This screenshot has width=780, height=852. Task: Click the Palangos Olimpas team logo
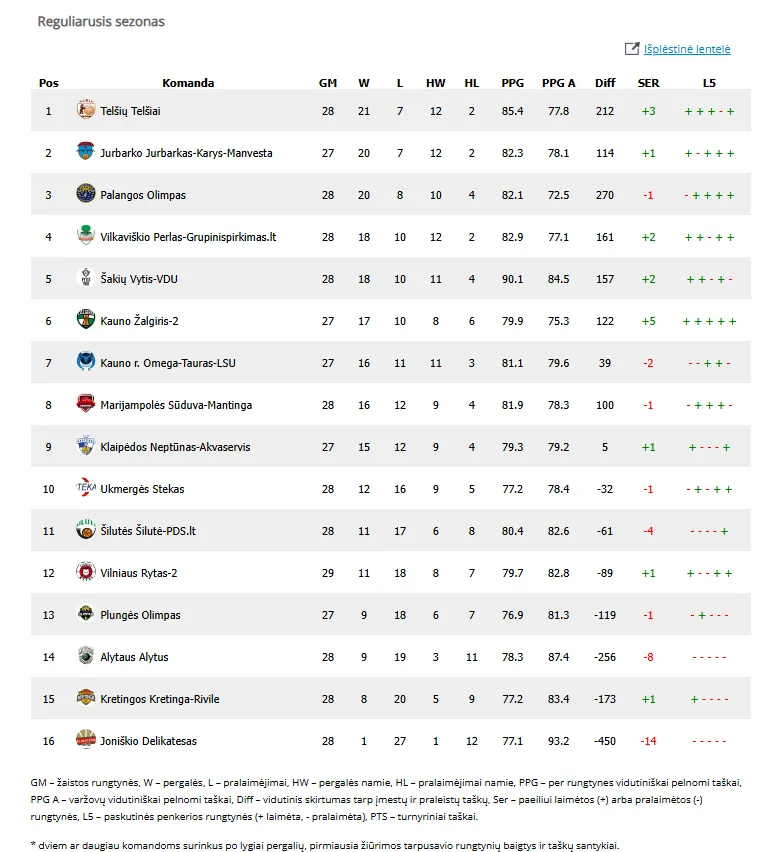[86, 195]
